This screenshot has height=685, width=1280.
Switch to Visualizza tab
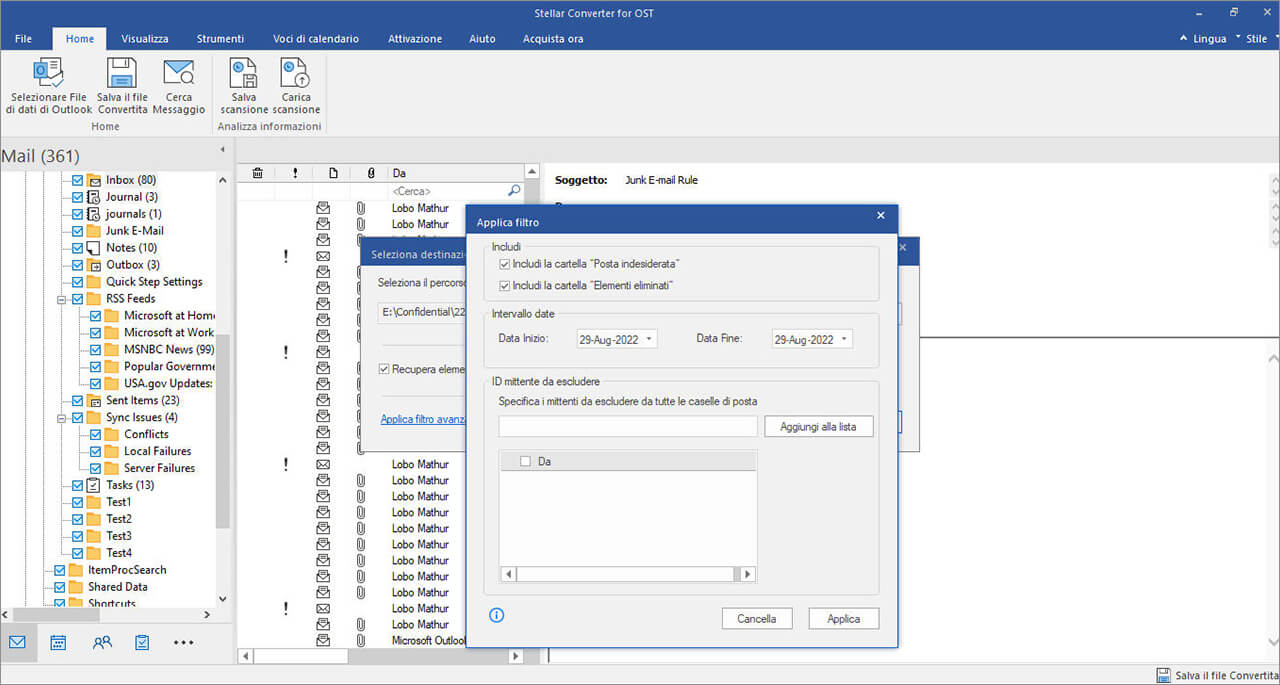coord(145,38)
